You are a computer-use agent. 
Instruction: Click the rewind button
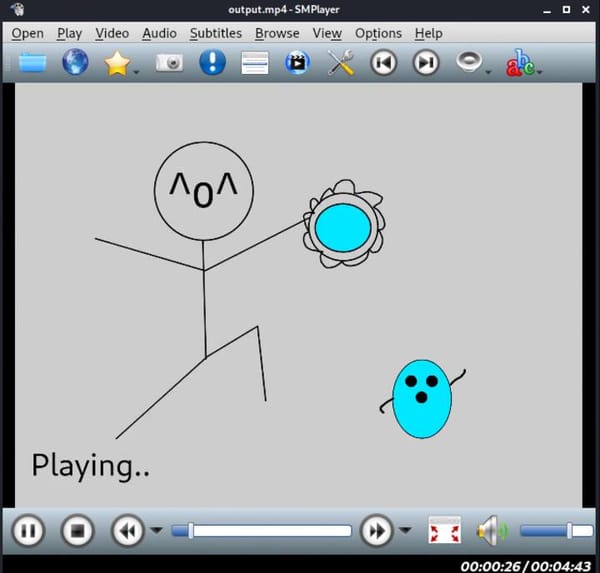(x=126, y=530)
